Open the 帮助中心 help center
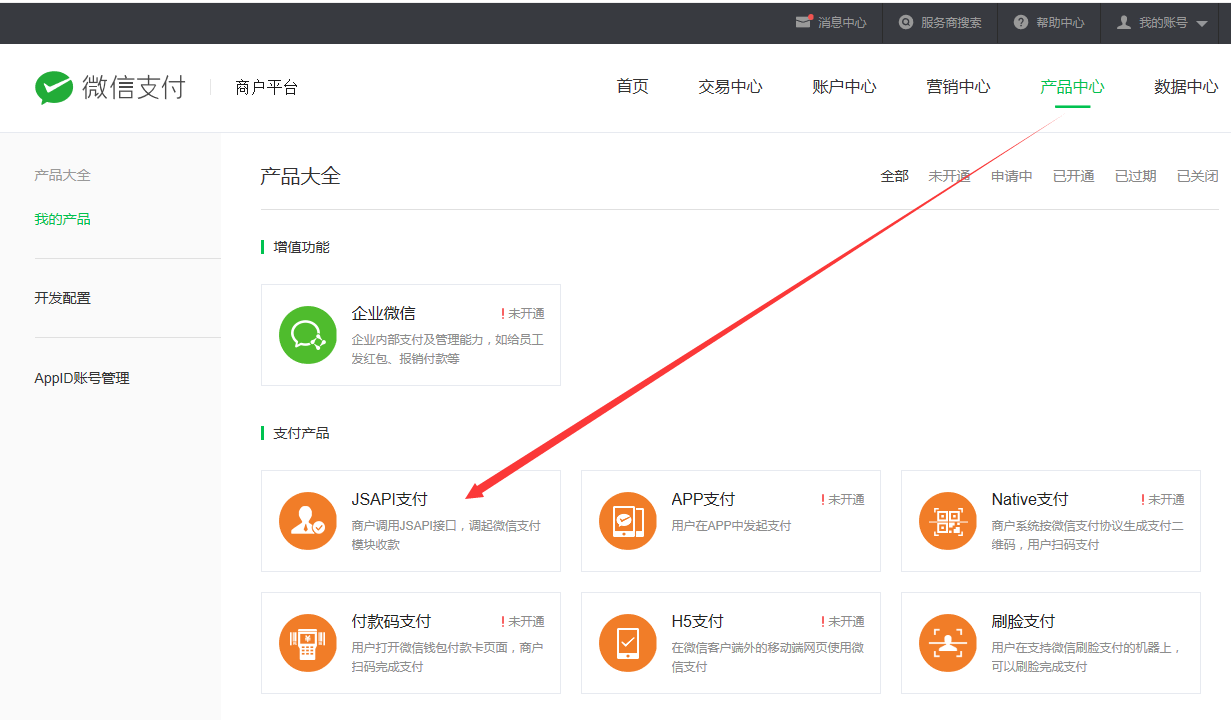1231x720 pixels. tap(1049, 22)
